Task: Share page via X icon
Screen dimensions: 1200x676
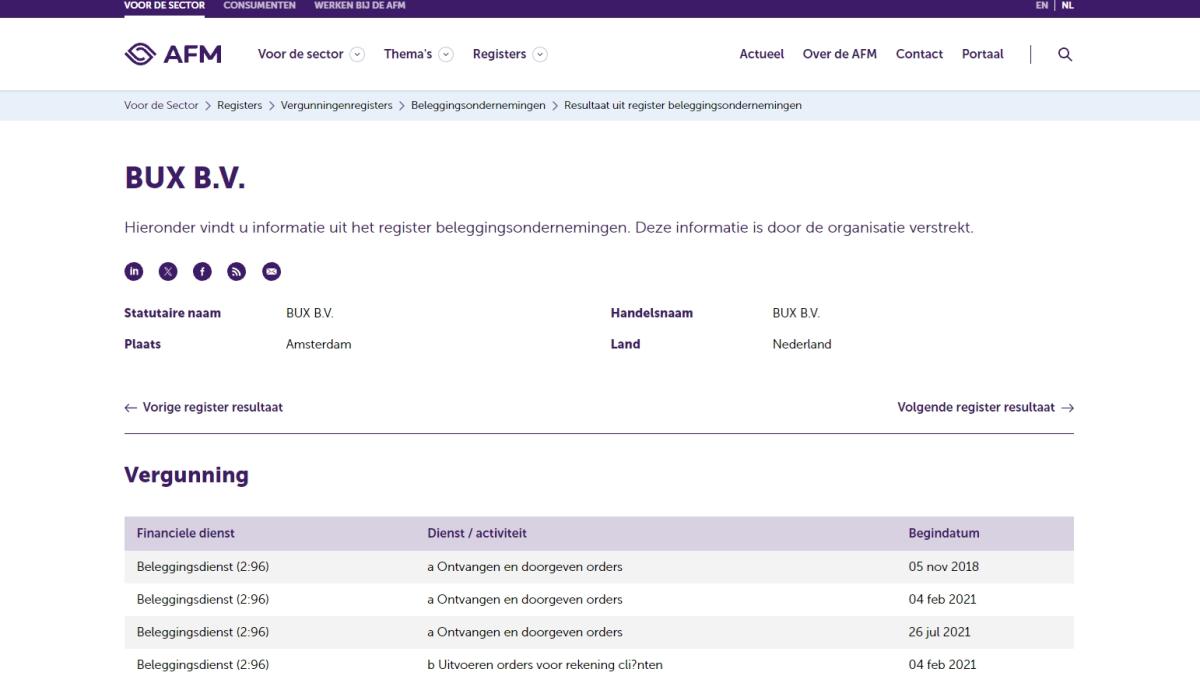Action: (x=168, y=271)
